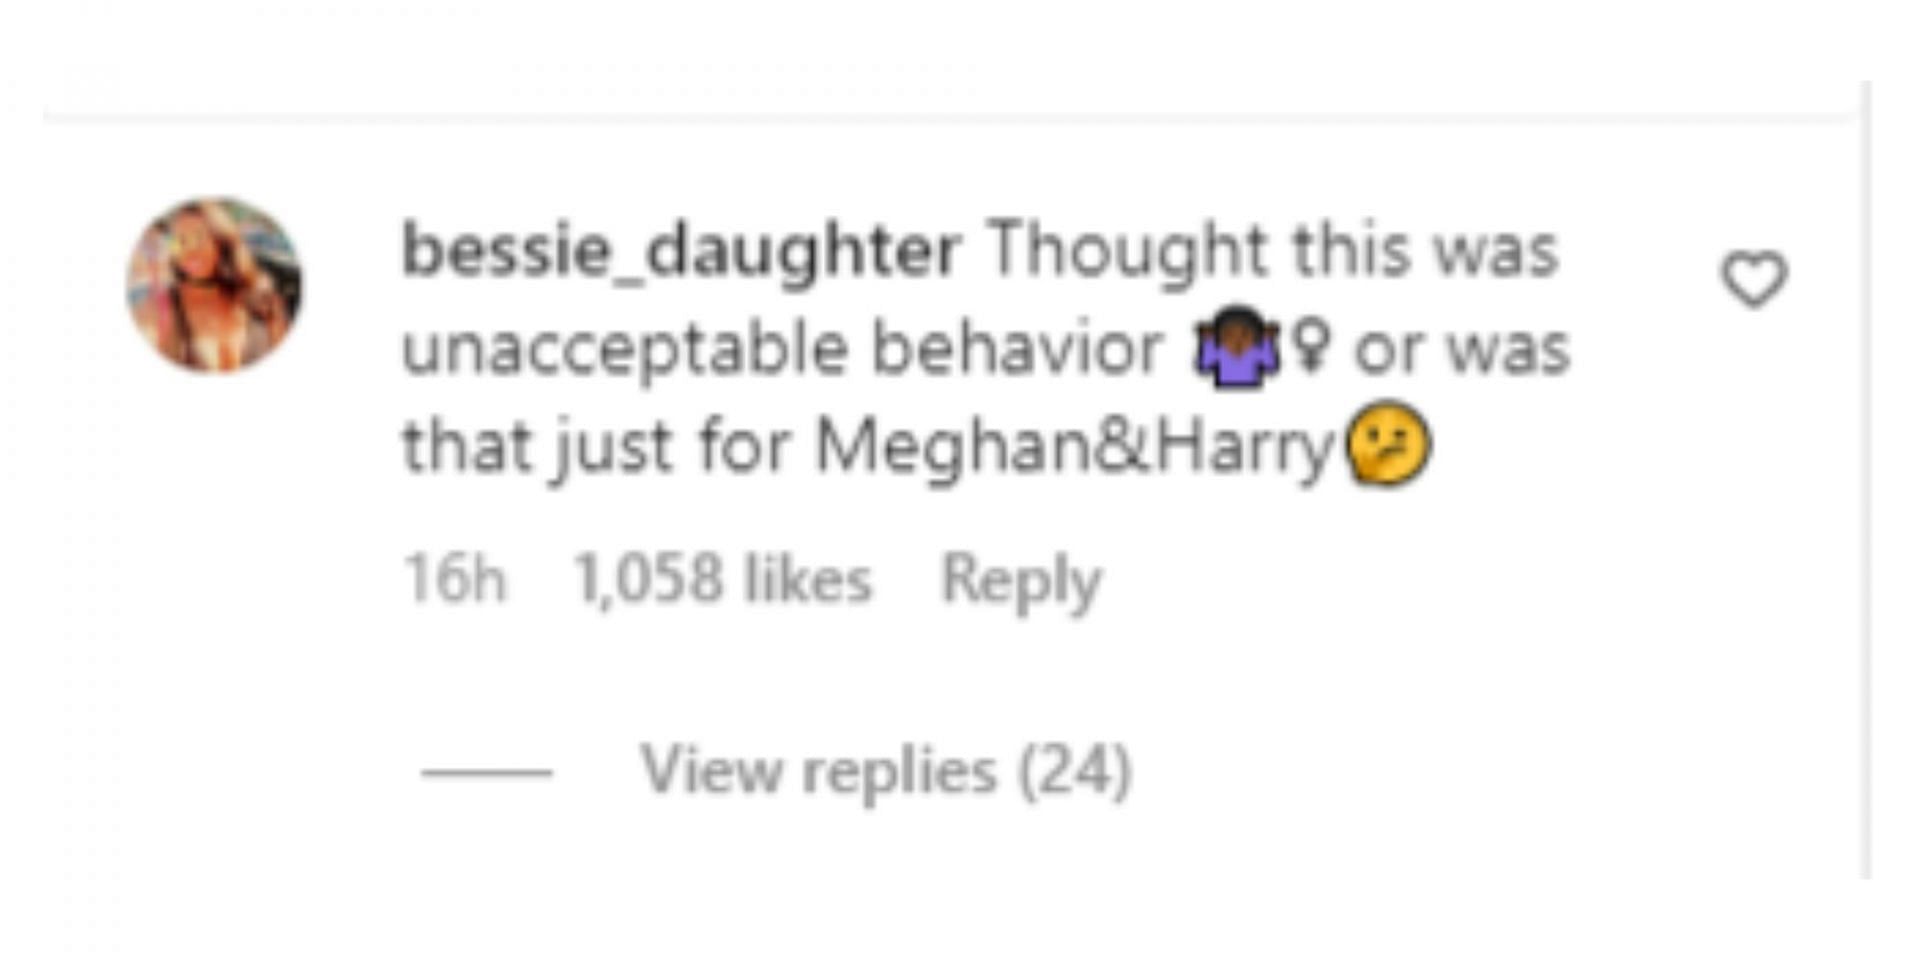1920x960 pixels.
Task: Click the vertical scrollbar on right edge
Action: point(1866,480)
